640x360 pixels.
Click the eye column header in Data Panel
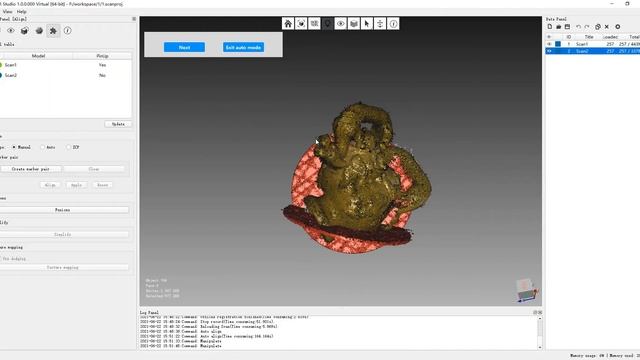click(549, 37)
